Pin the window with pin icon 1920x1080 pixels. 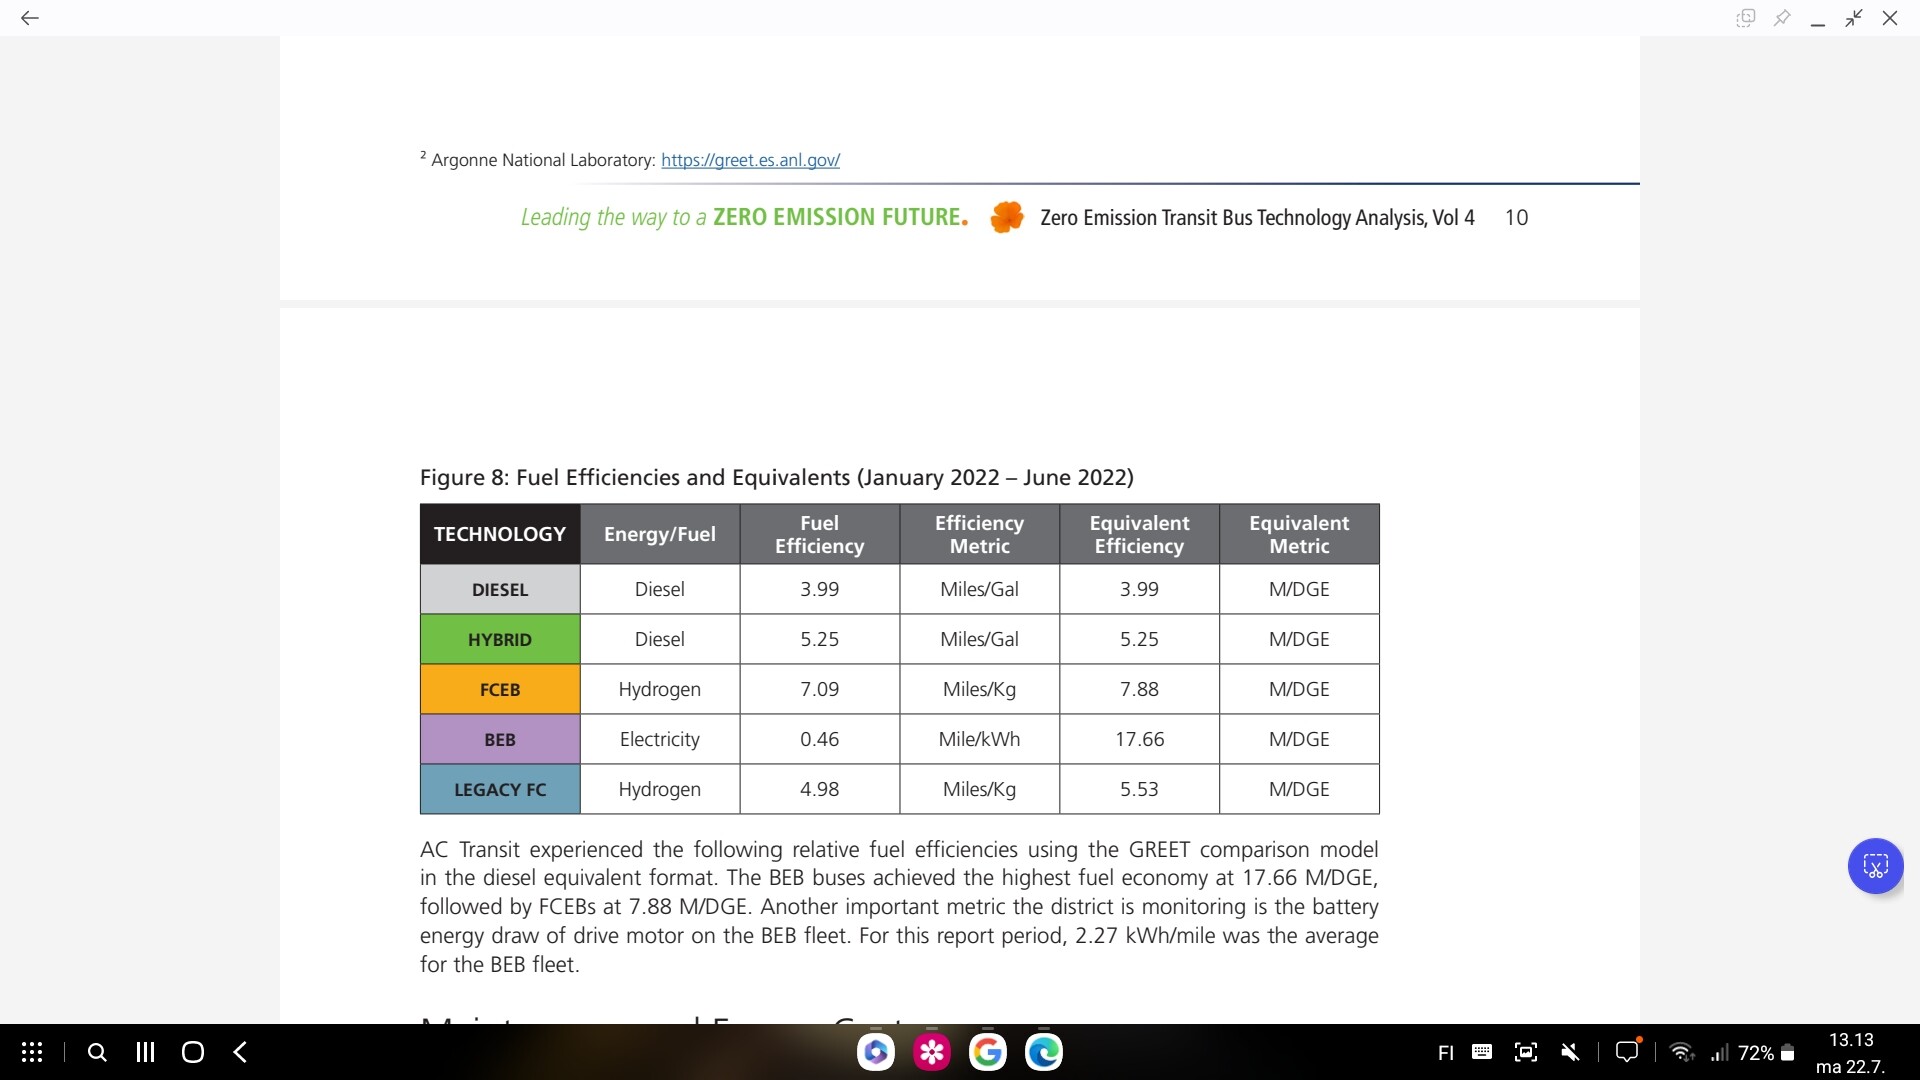coord(1782,18)
